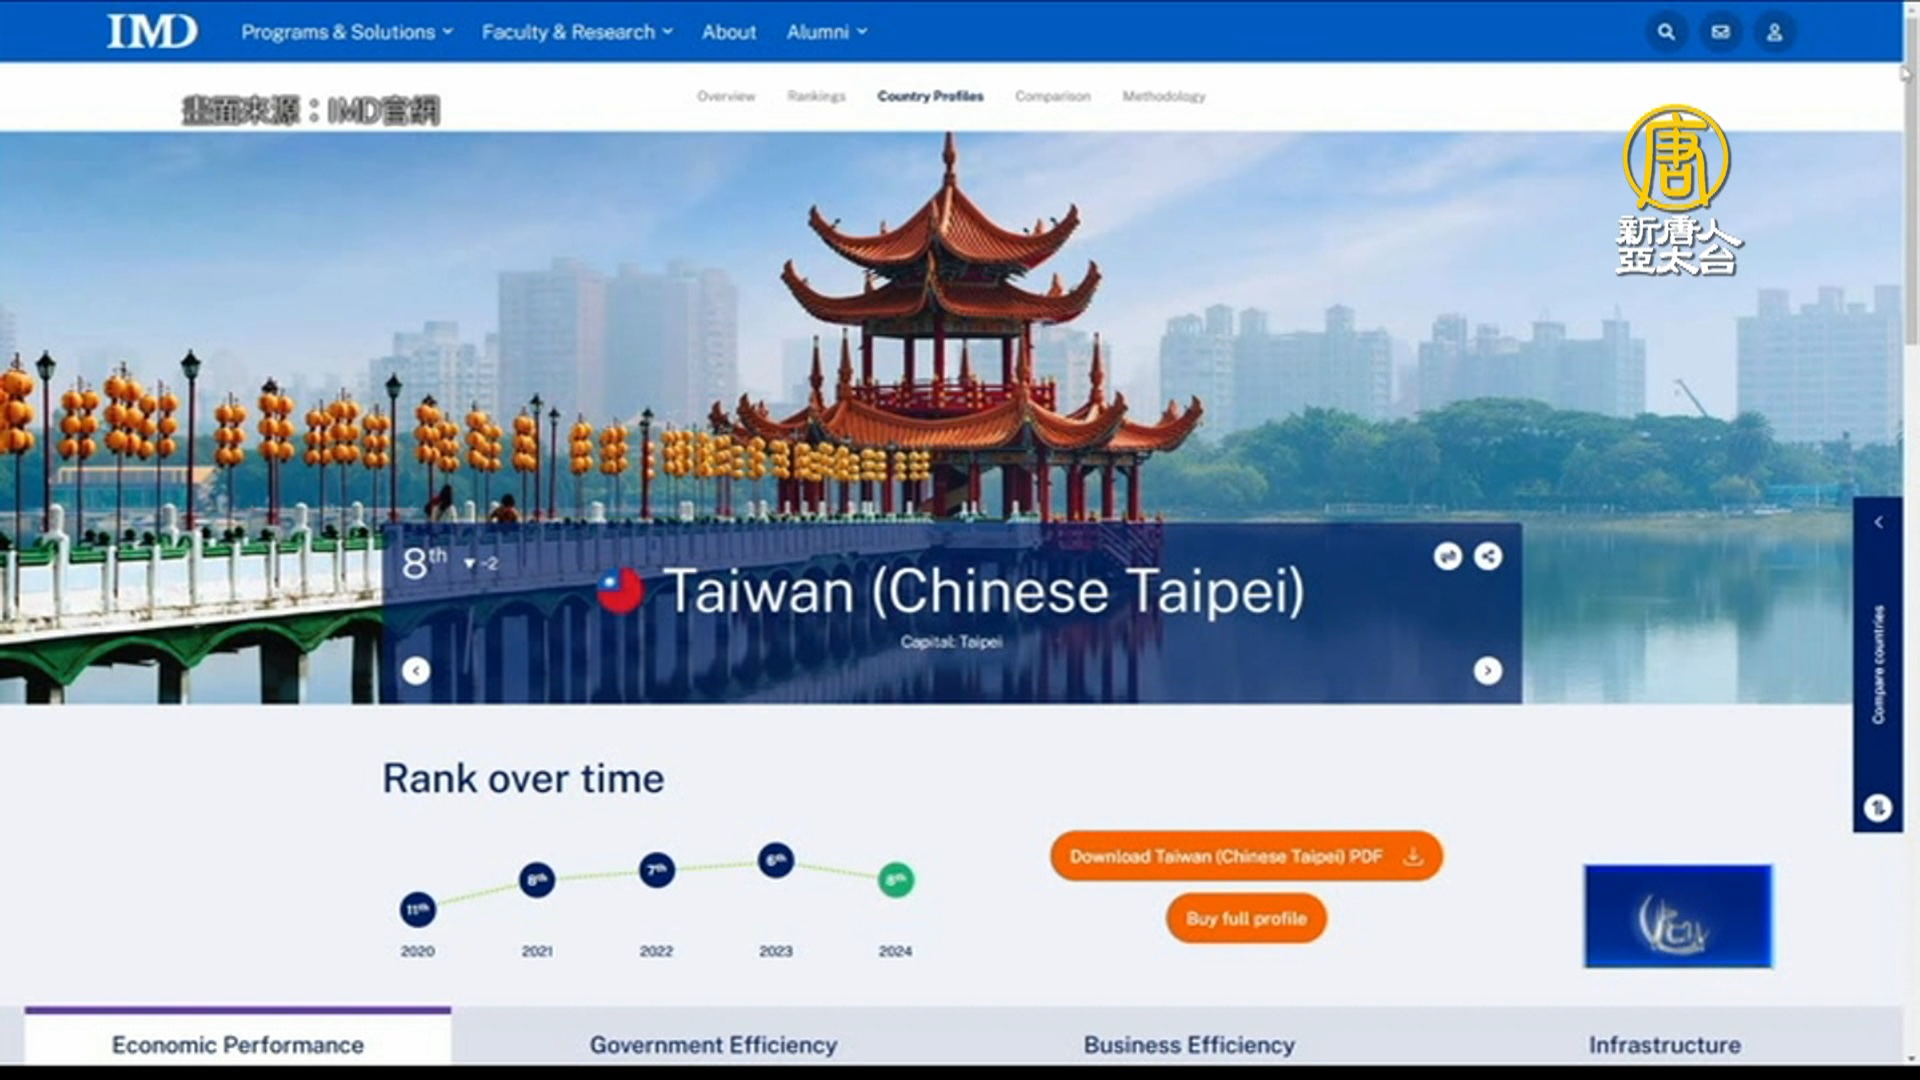This screenshot has height=1080, width=1920.
Task: Click the share icon on the Taiwan banner
Action: tap(1488, 556)
